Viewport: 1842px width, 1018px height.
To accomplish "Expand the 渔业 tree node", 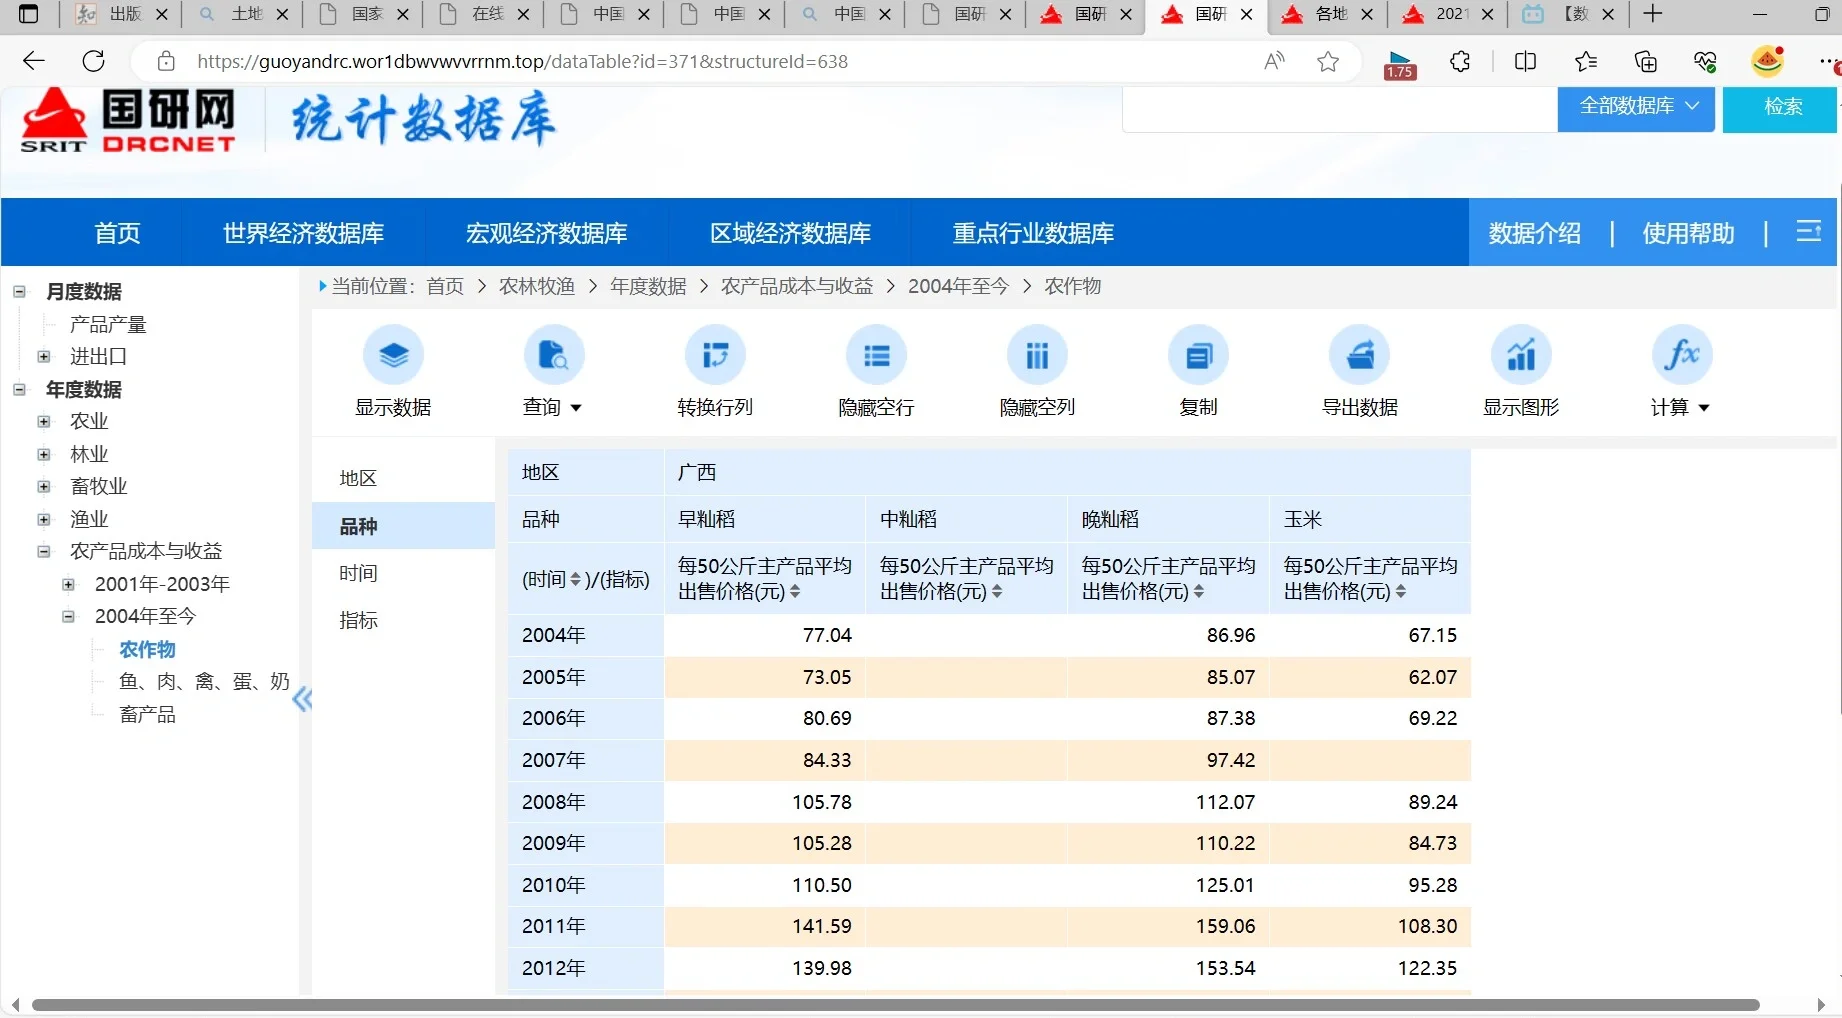I will [x=44, y=519].
